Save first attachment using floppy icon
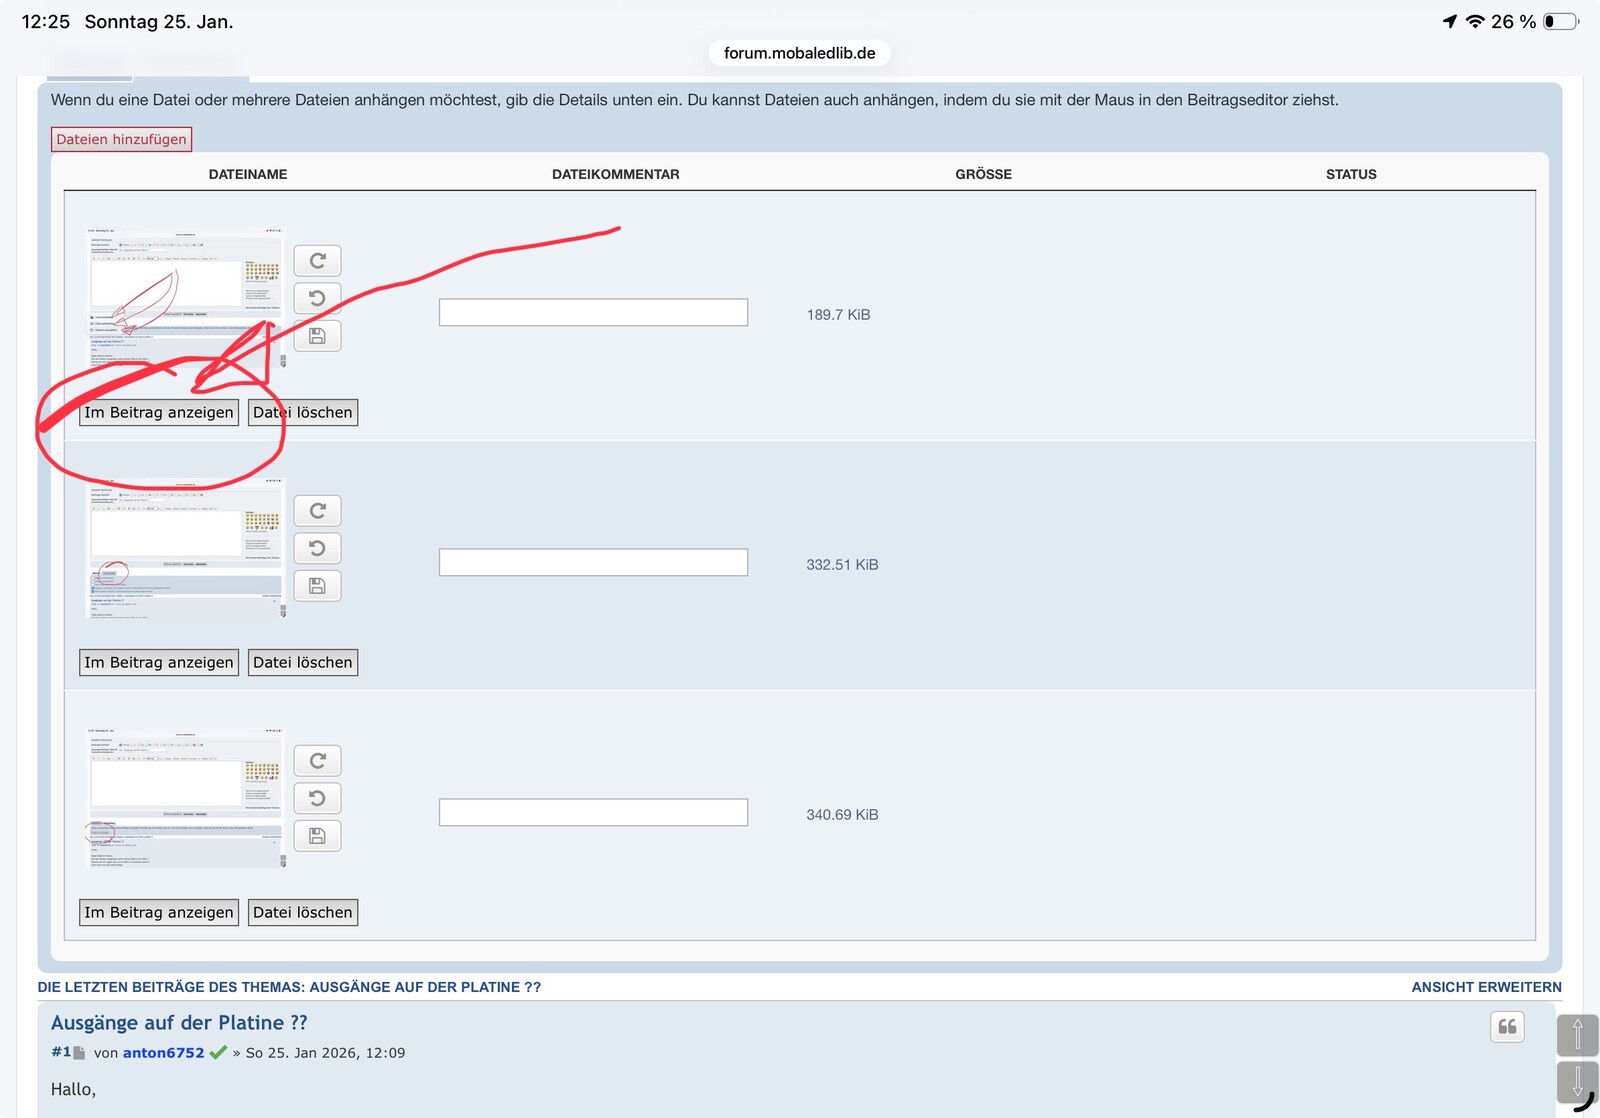1600x1118 pixels. (x=317, y=336)
